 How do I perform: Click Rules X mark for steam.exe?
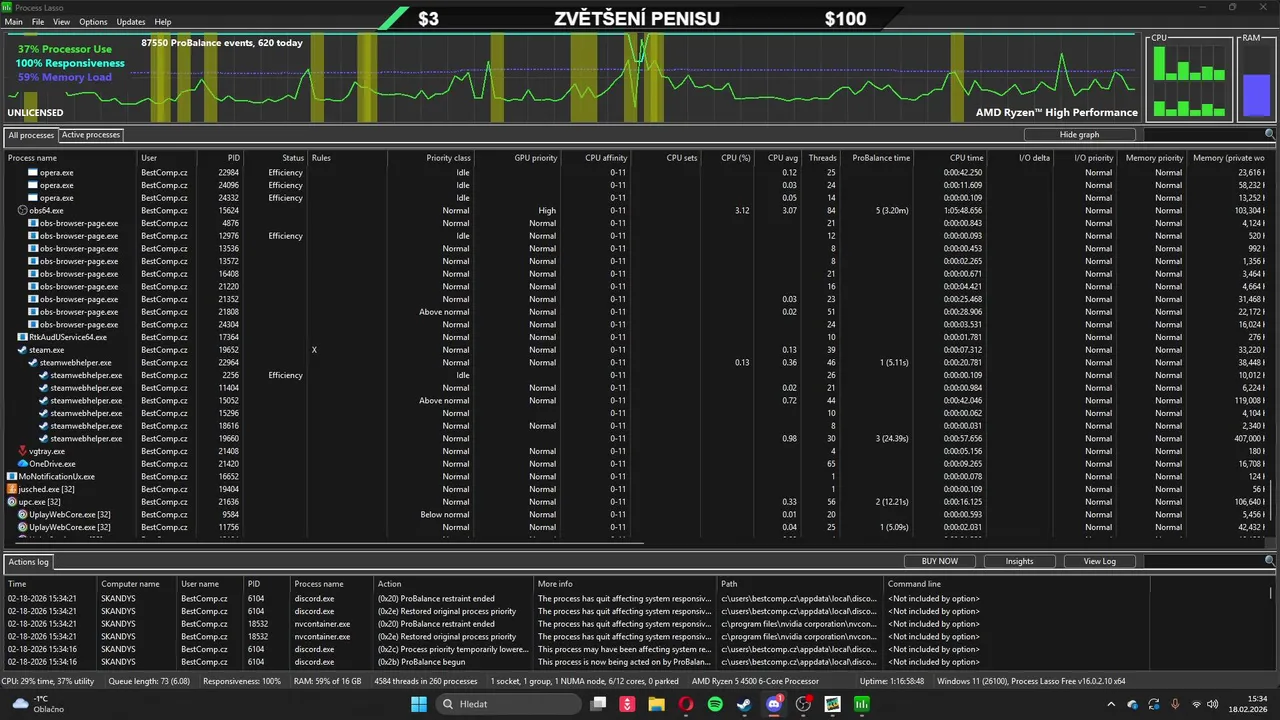(314, 350)
